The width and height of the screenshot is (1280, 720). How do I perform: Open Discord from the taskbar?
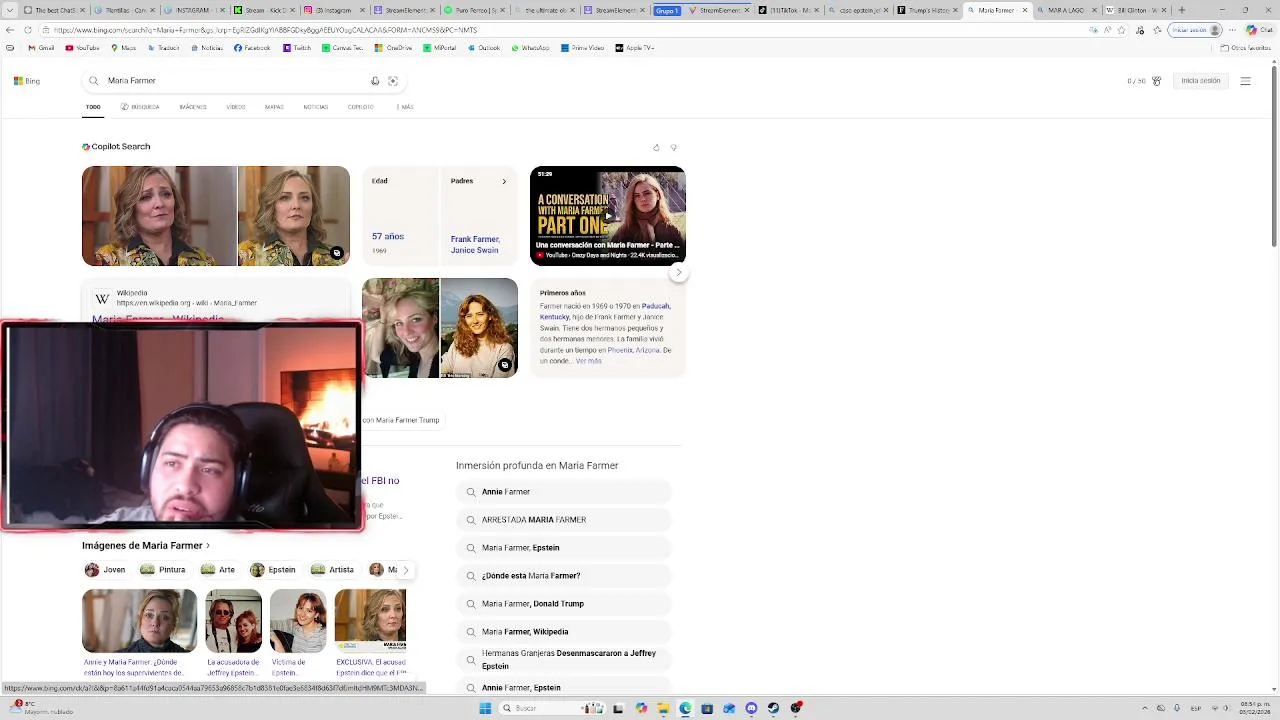[751, 708]
